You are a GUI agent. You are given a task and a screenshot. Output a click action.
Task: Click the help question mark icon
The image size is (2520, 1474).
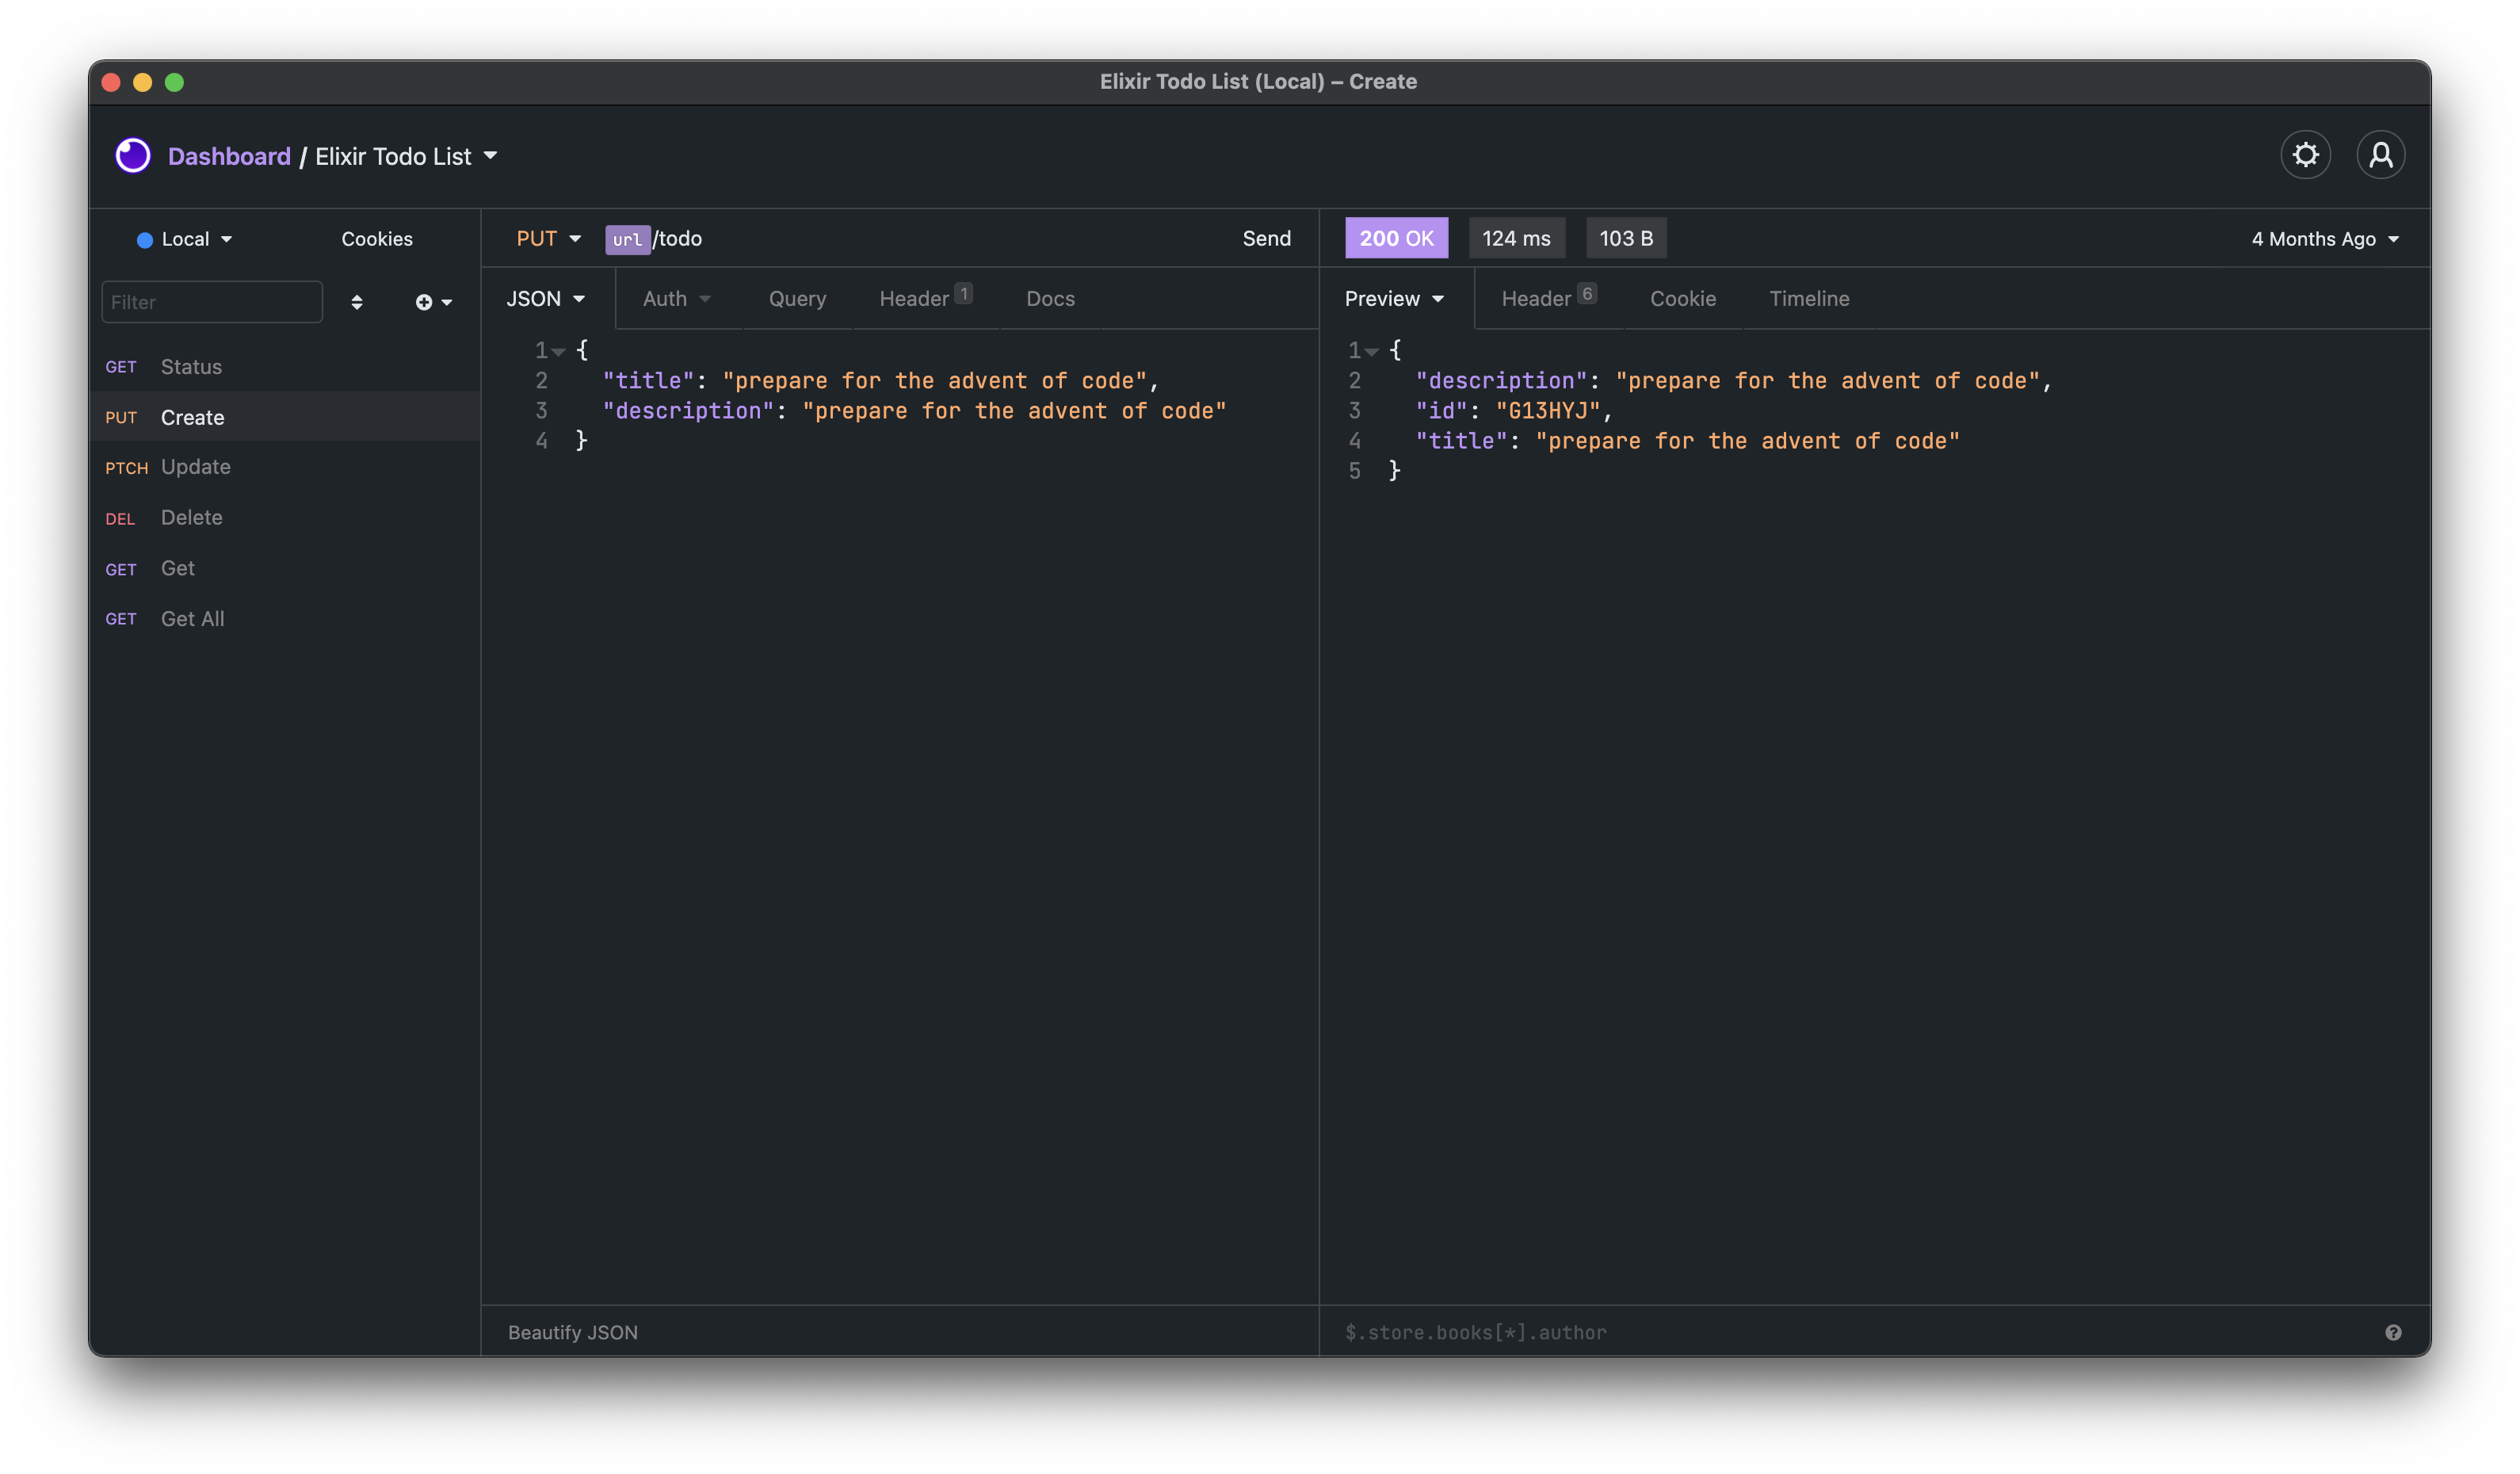pos(2393,1332)
